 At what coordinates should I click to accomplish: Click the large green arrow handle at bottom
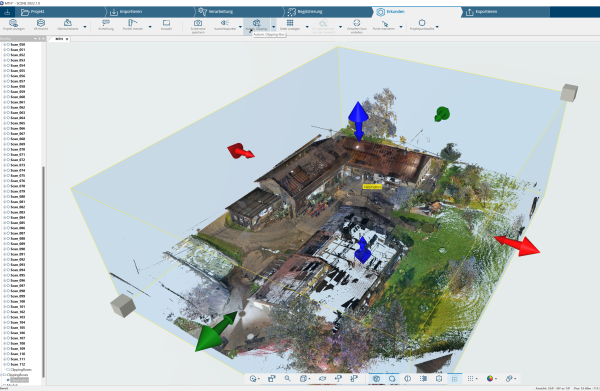(x=215, y=332)
